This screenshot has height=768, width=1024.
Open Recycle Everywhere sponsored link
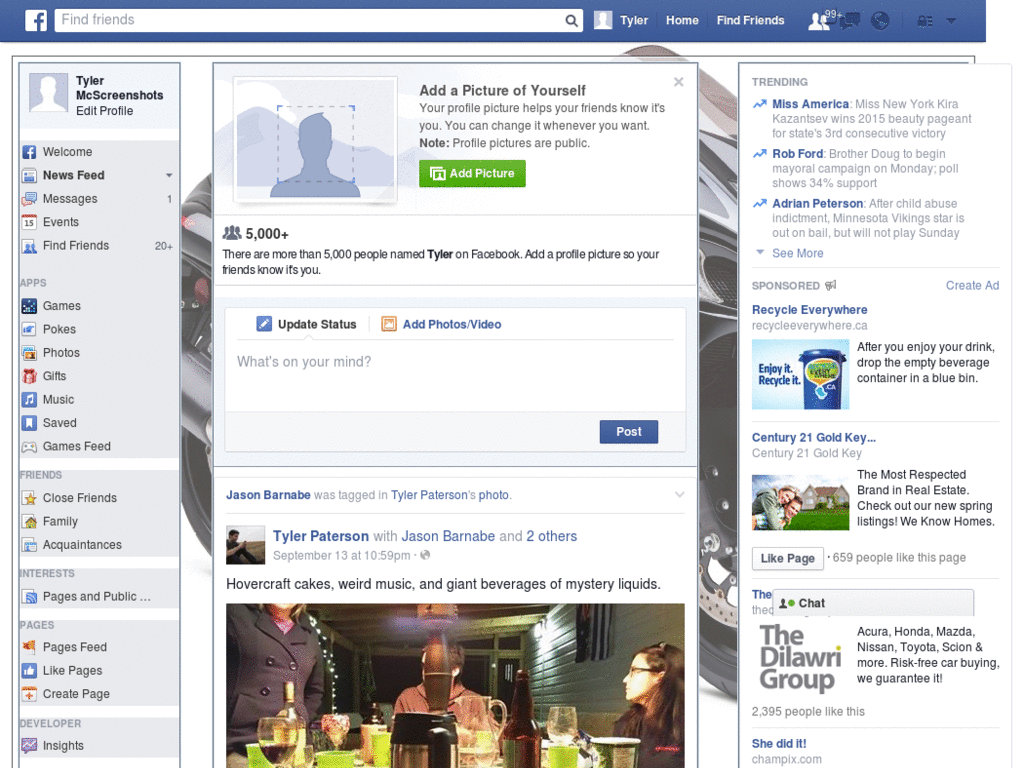tap(809, 310)
